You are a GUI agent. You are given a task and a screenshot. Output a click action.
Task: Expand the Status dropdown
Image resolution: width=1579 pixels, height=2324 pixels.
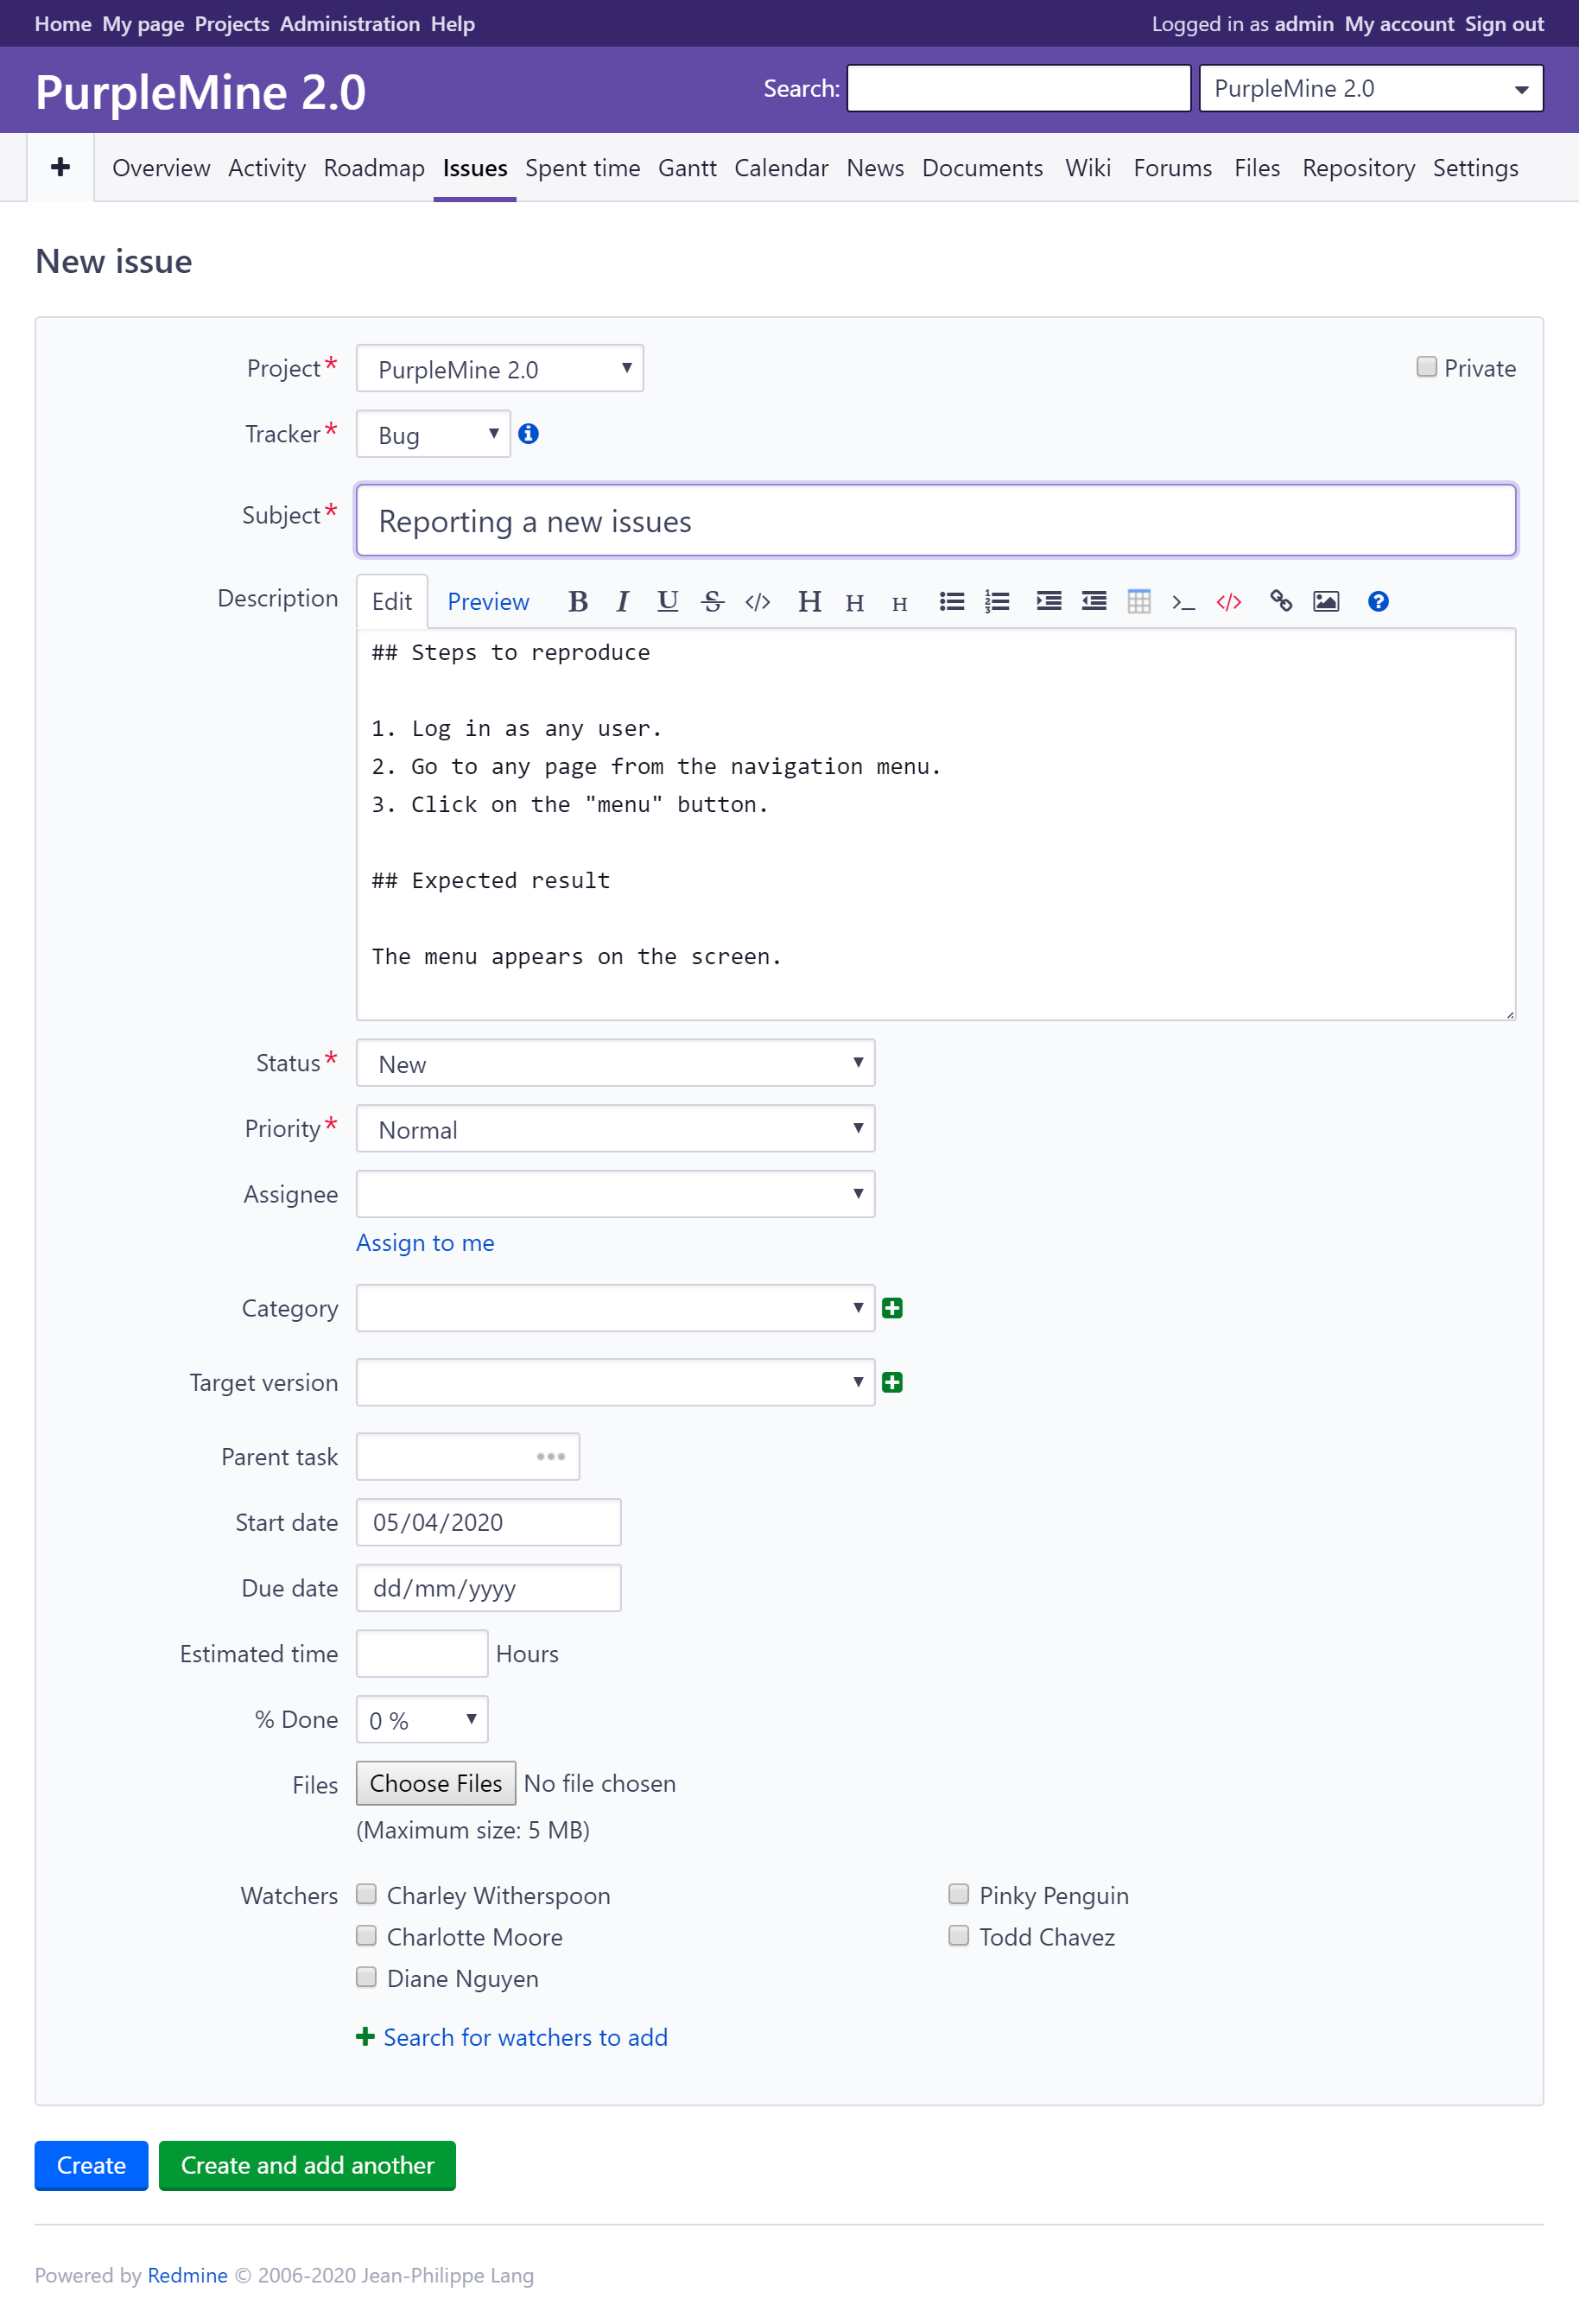615,1063
